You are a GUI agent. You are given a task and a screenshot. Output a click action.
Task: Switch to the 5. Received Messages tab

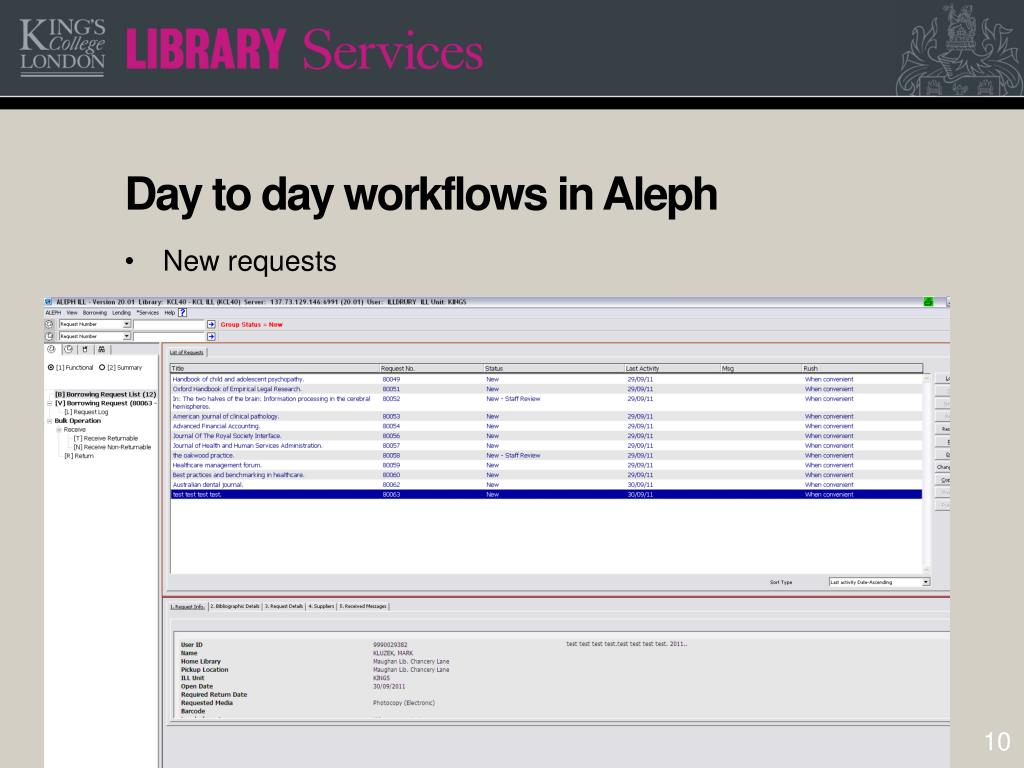pyautogui.click(x=363, y=607)
